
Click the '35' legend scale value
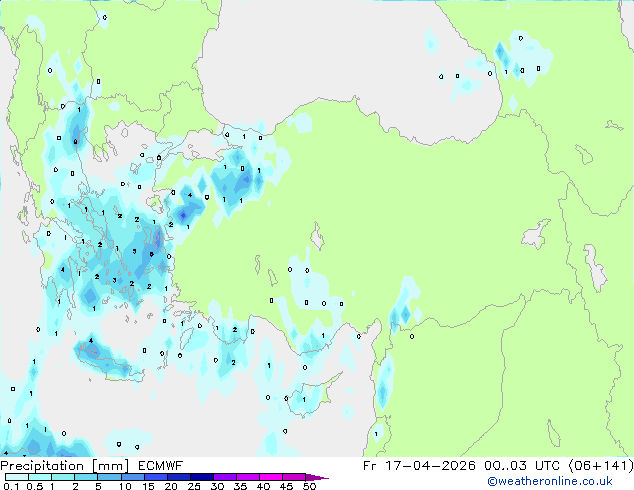coord(240,486)
